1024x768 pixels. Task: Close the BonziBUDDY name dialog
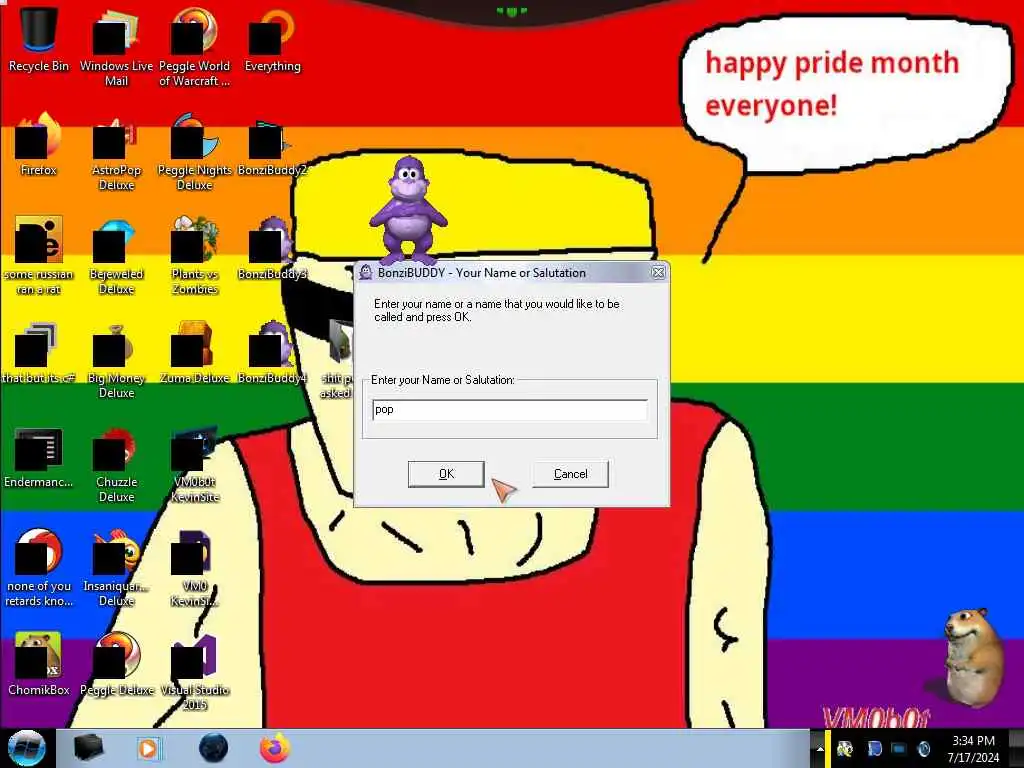click(658, 272)
